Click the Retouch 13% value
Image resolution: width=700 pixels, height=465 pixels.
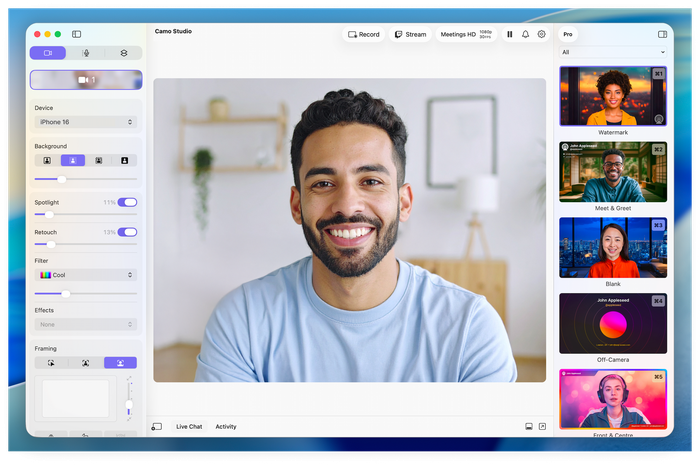[109, 232]
